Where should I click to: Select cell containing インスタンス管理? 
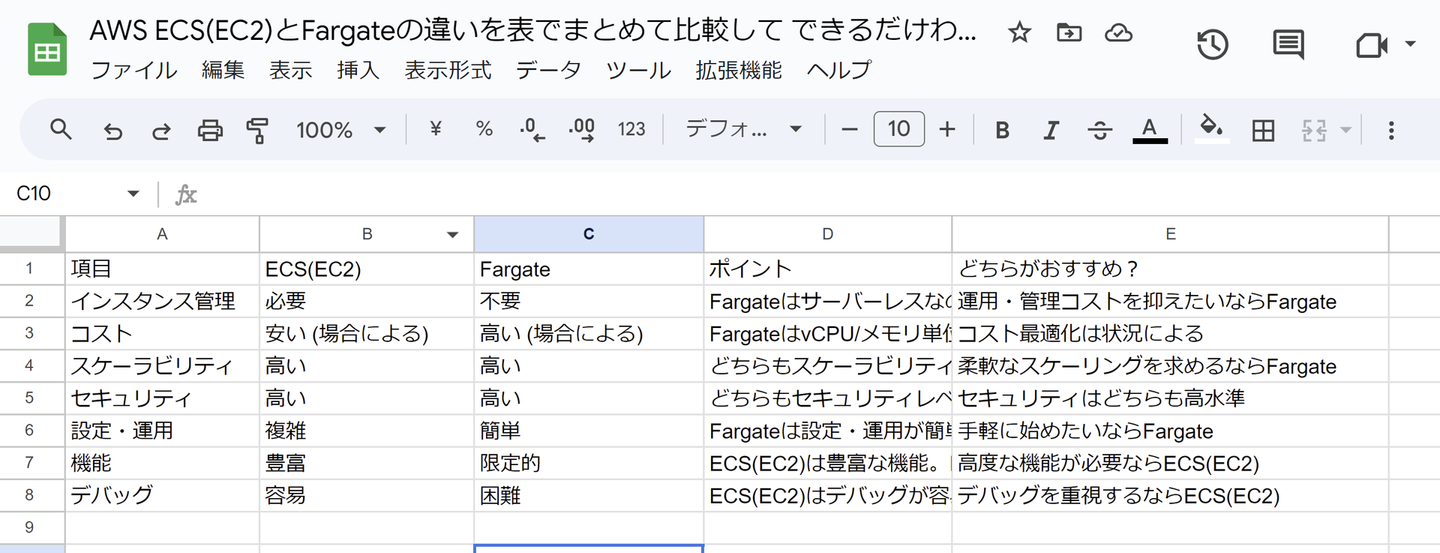coord(162,301)
